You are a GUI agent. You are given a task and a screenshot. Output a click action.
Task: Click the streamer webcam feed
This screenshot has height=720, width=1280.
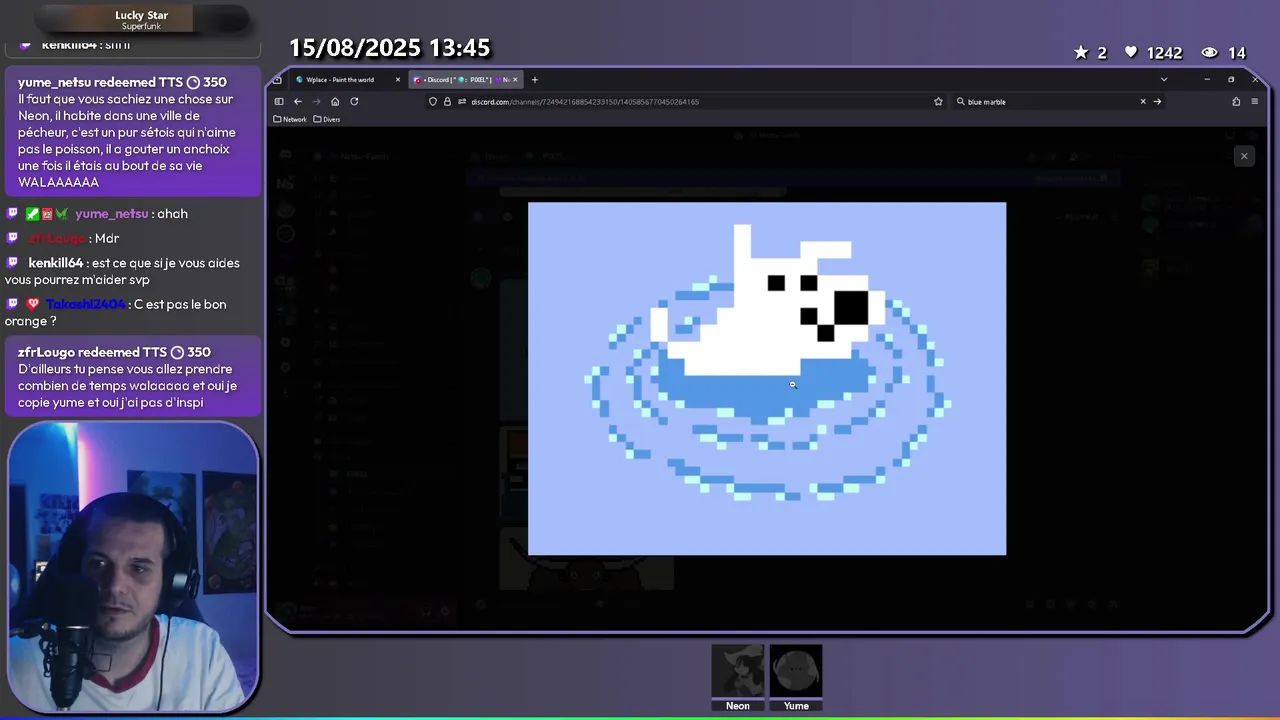[132, 565]
